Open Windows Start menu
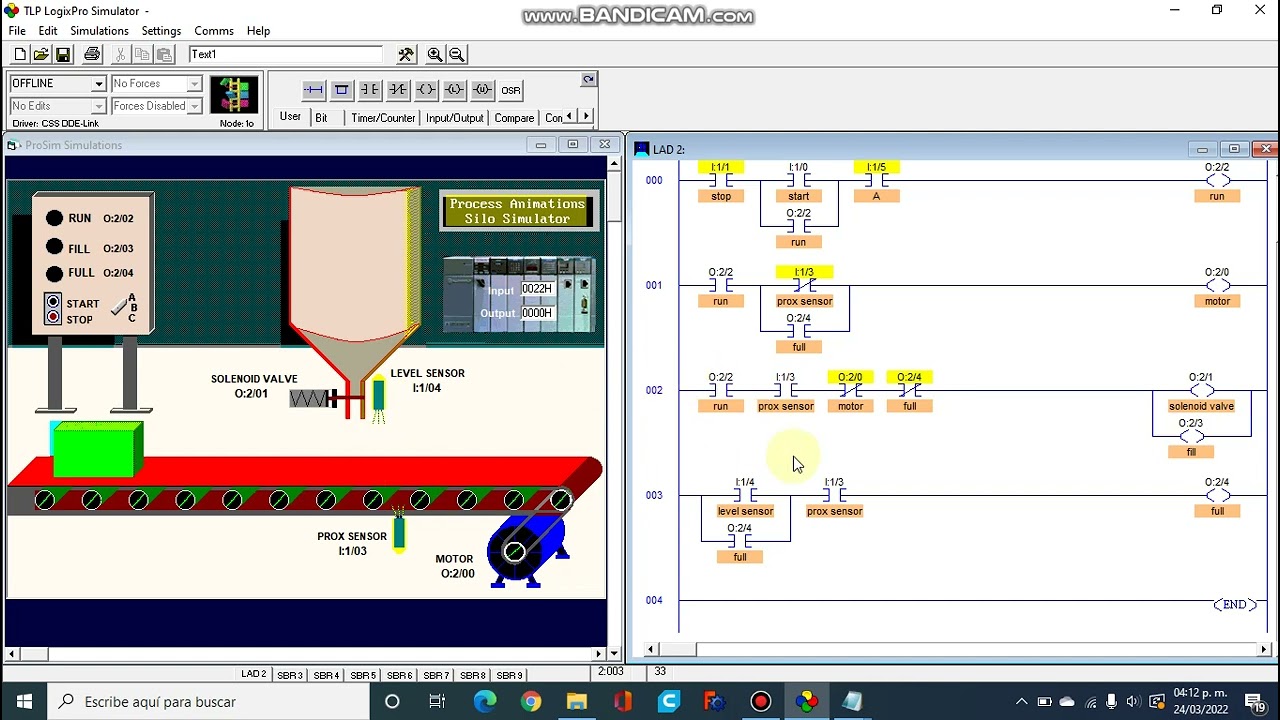Image resolution: width=1280 pixels, height=720 pixels. [x=24, y=702]
